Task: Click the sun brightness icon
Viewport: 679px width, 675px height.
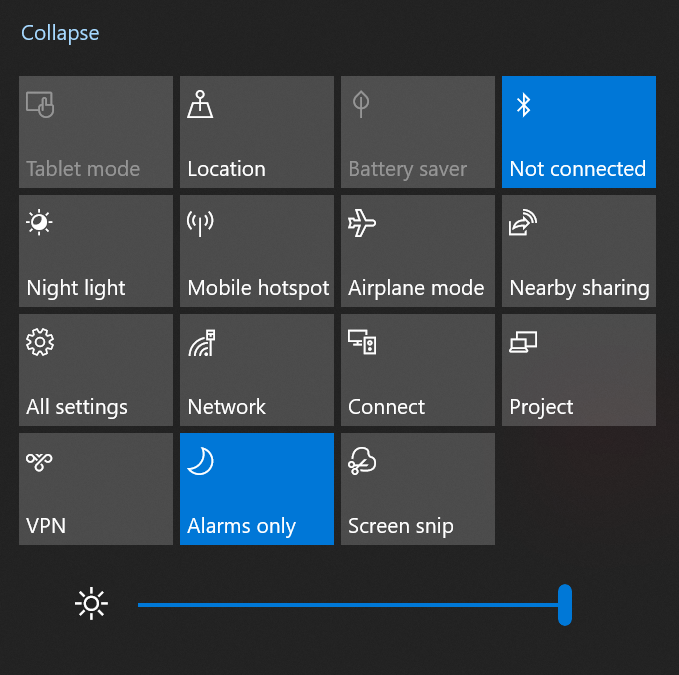Action: [x=92, y=604]
